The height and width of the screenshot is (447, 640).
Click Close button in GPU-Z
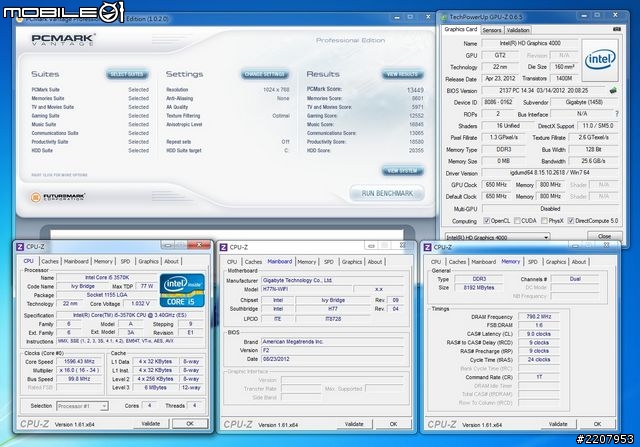click(x=604, y=236)
